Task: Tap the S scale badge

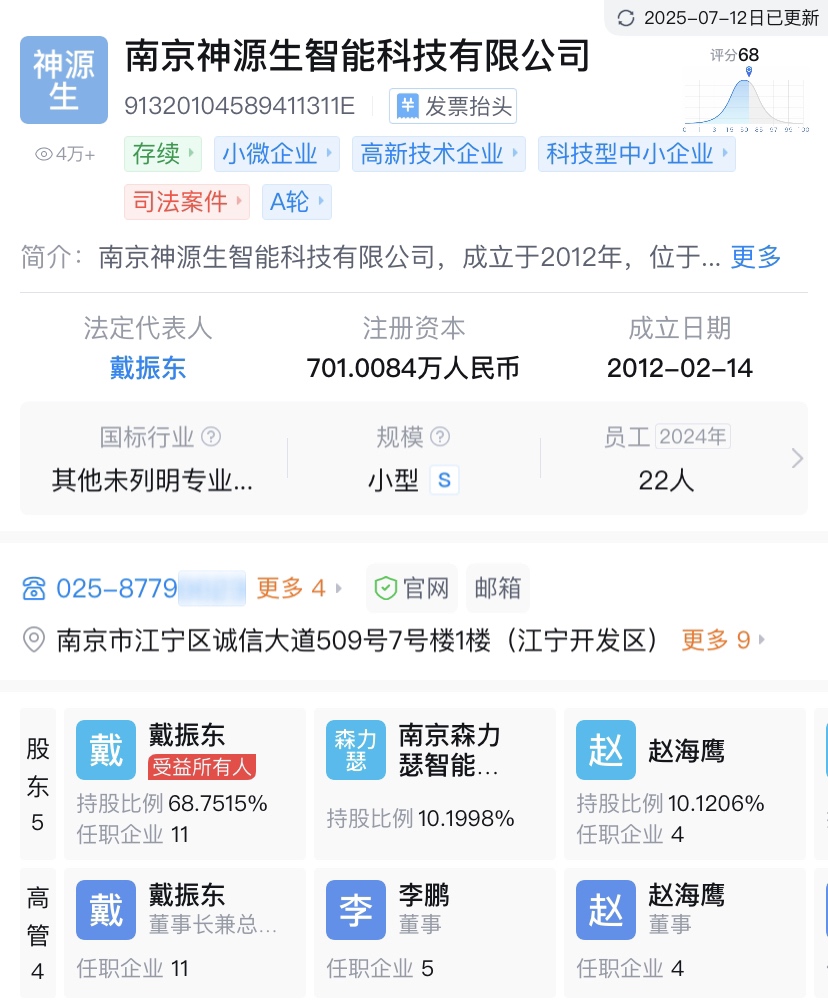Action: coord(444,480)
